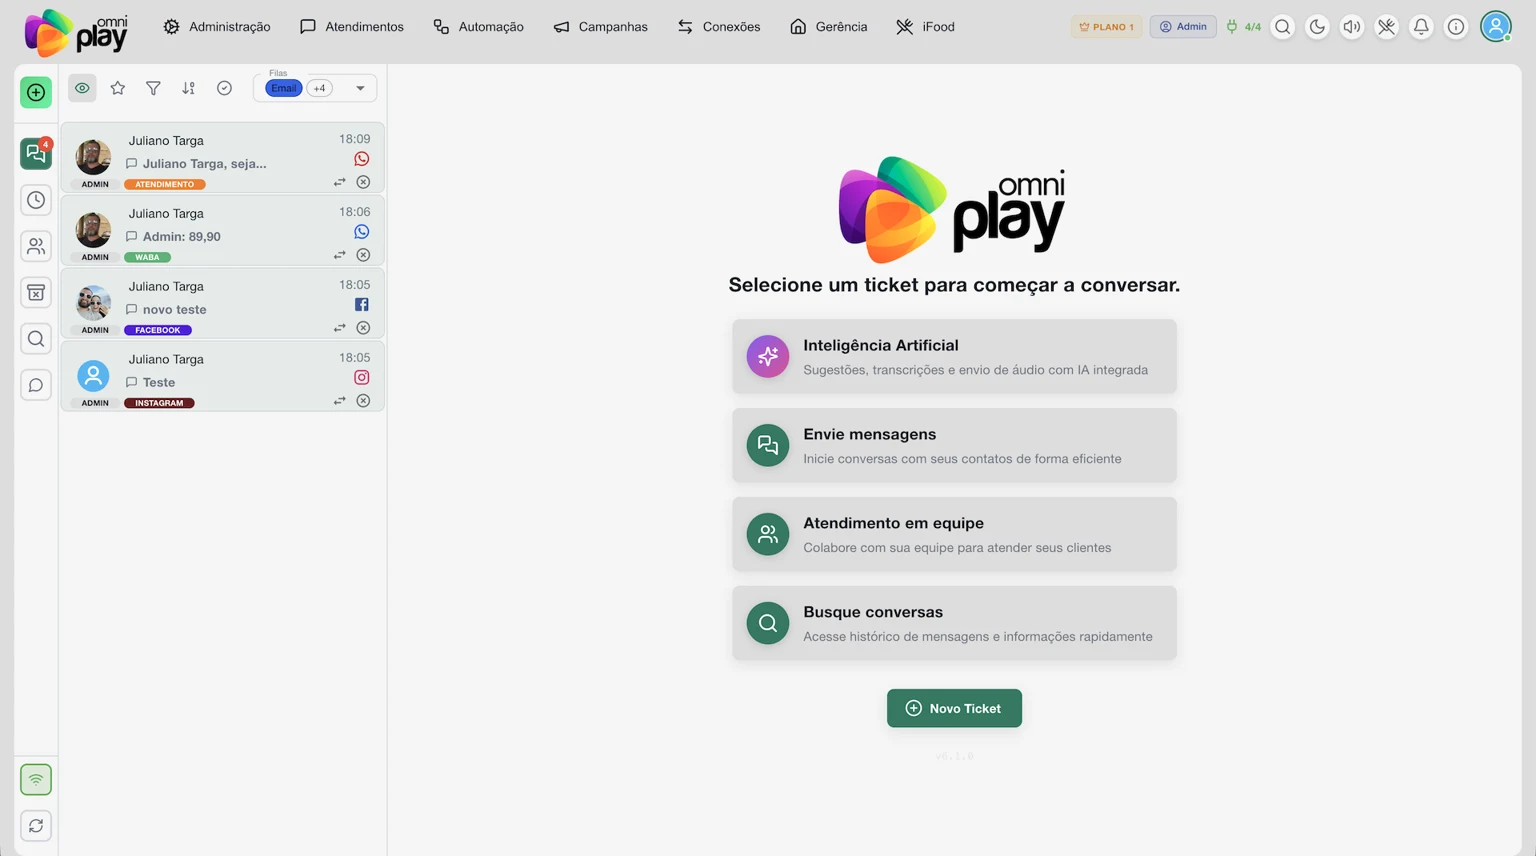Image resolution: width=1536 pixels, height=856 pixels.
Task: Open the funnel filter icon
Action: [153, 88]
